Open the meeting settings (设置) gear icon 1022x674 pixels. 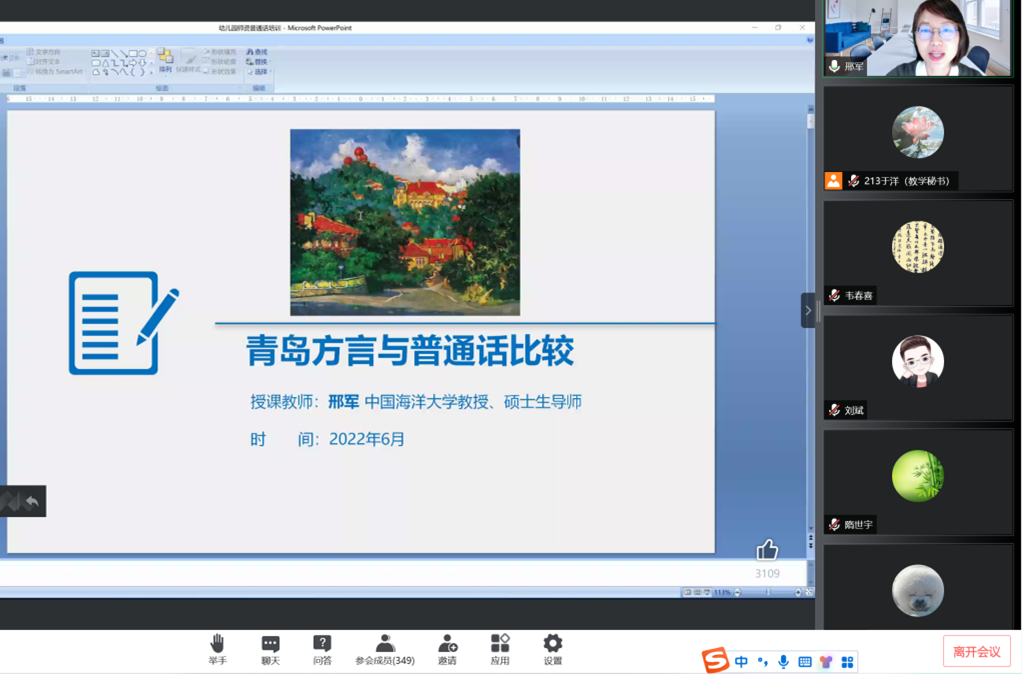coord(551,642)
